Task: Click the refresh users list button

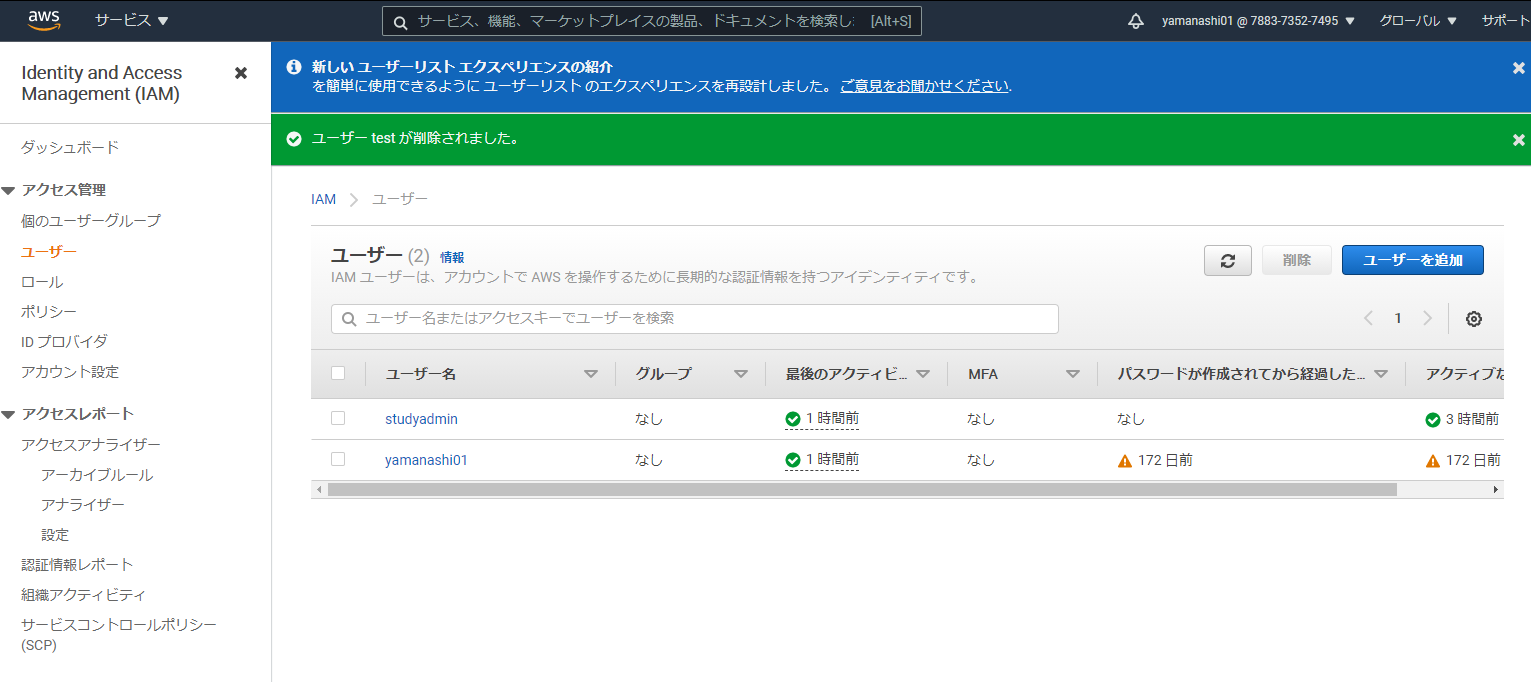Action: coord(1228,260)
